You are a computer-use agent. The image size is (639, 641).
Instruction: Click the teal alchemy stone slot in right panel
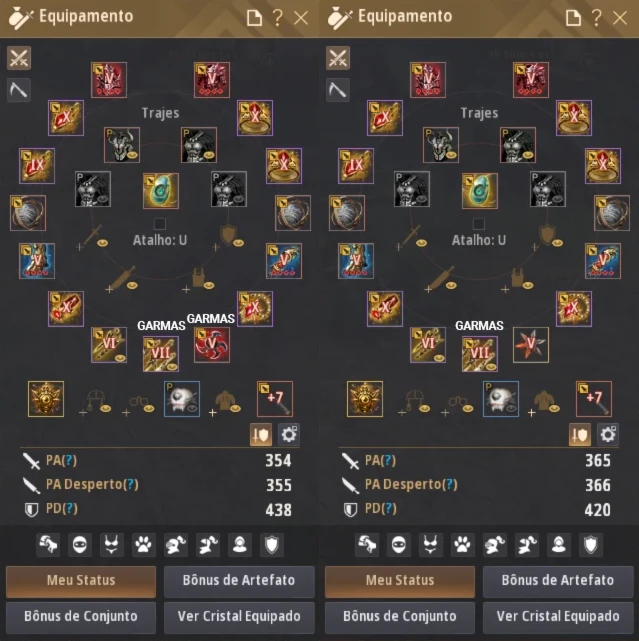pos(480,191)
